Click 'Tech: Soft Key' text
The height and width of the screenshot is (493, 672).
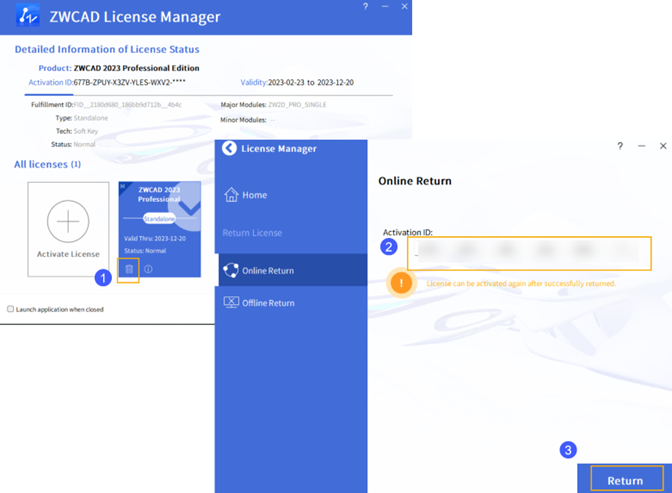click(x=77, y=131)
